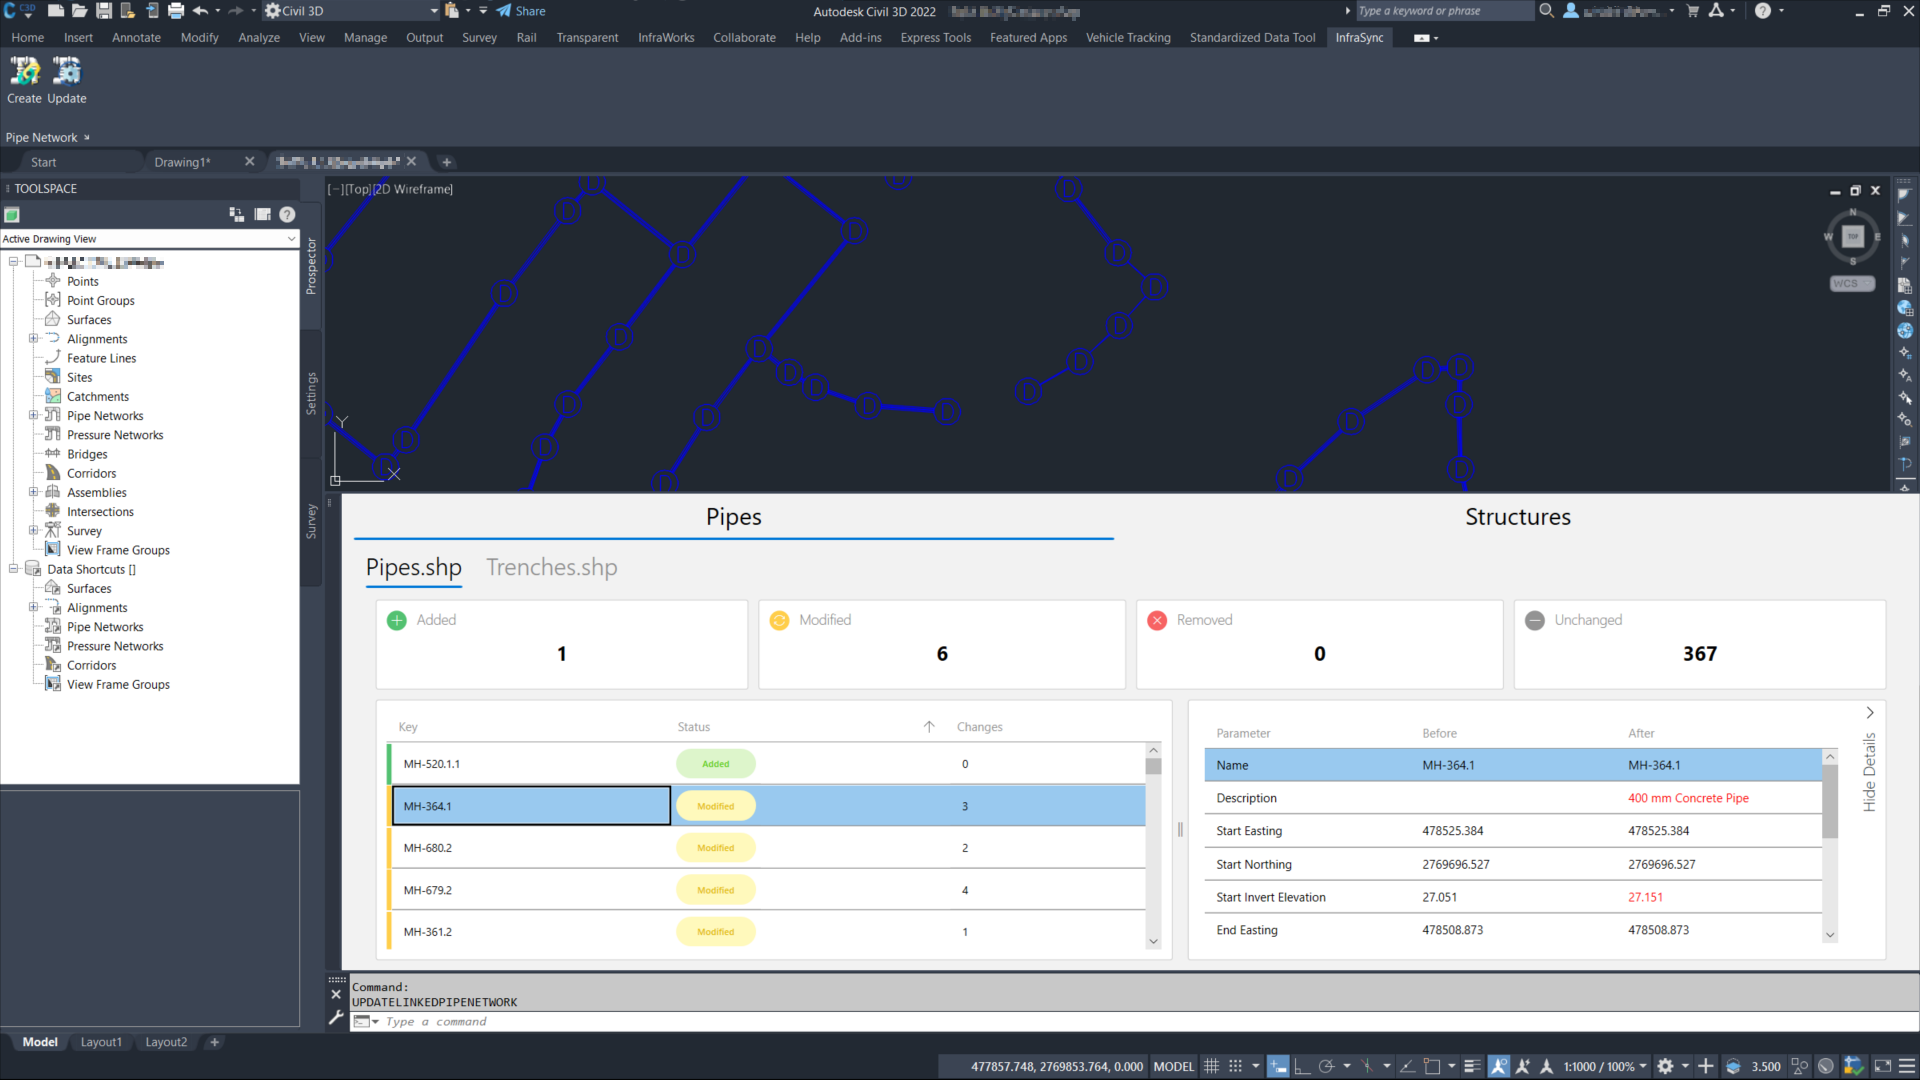Open the Toolspace help icon
The height and width of the screenshot is (1080, 1920).
tap(287, 214)
